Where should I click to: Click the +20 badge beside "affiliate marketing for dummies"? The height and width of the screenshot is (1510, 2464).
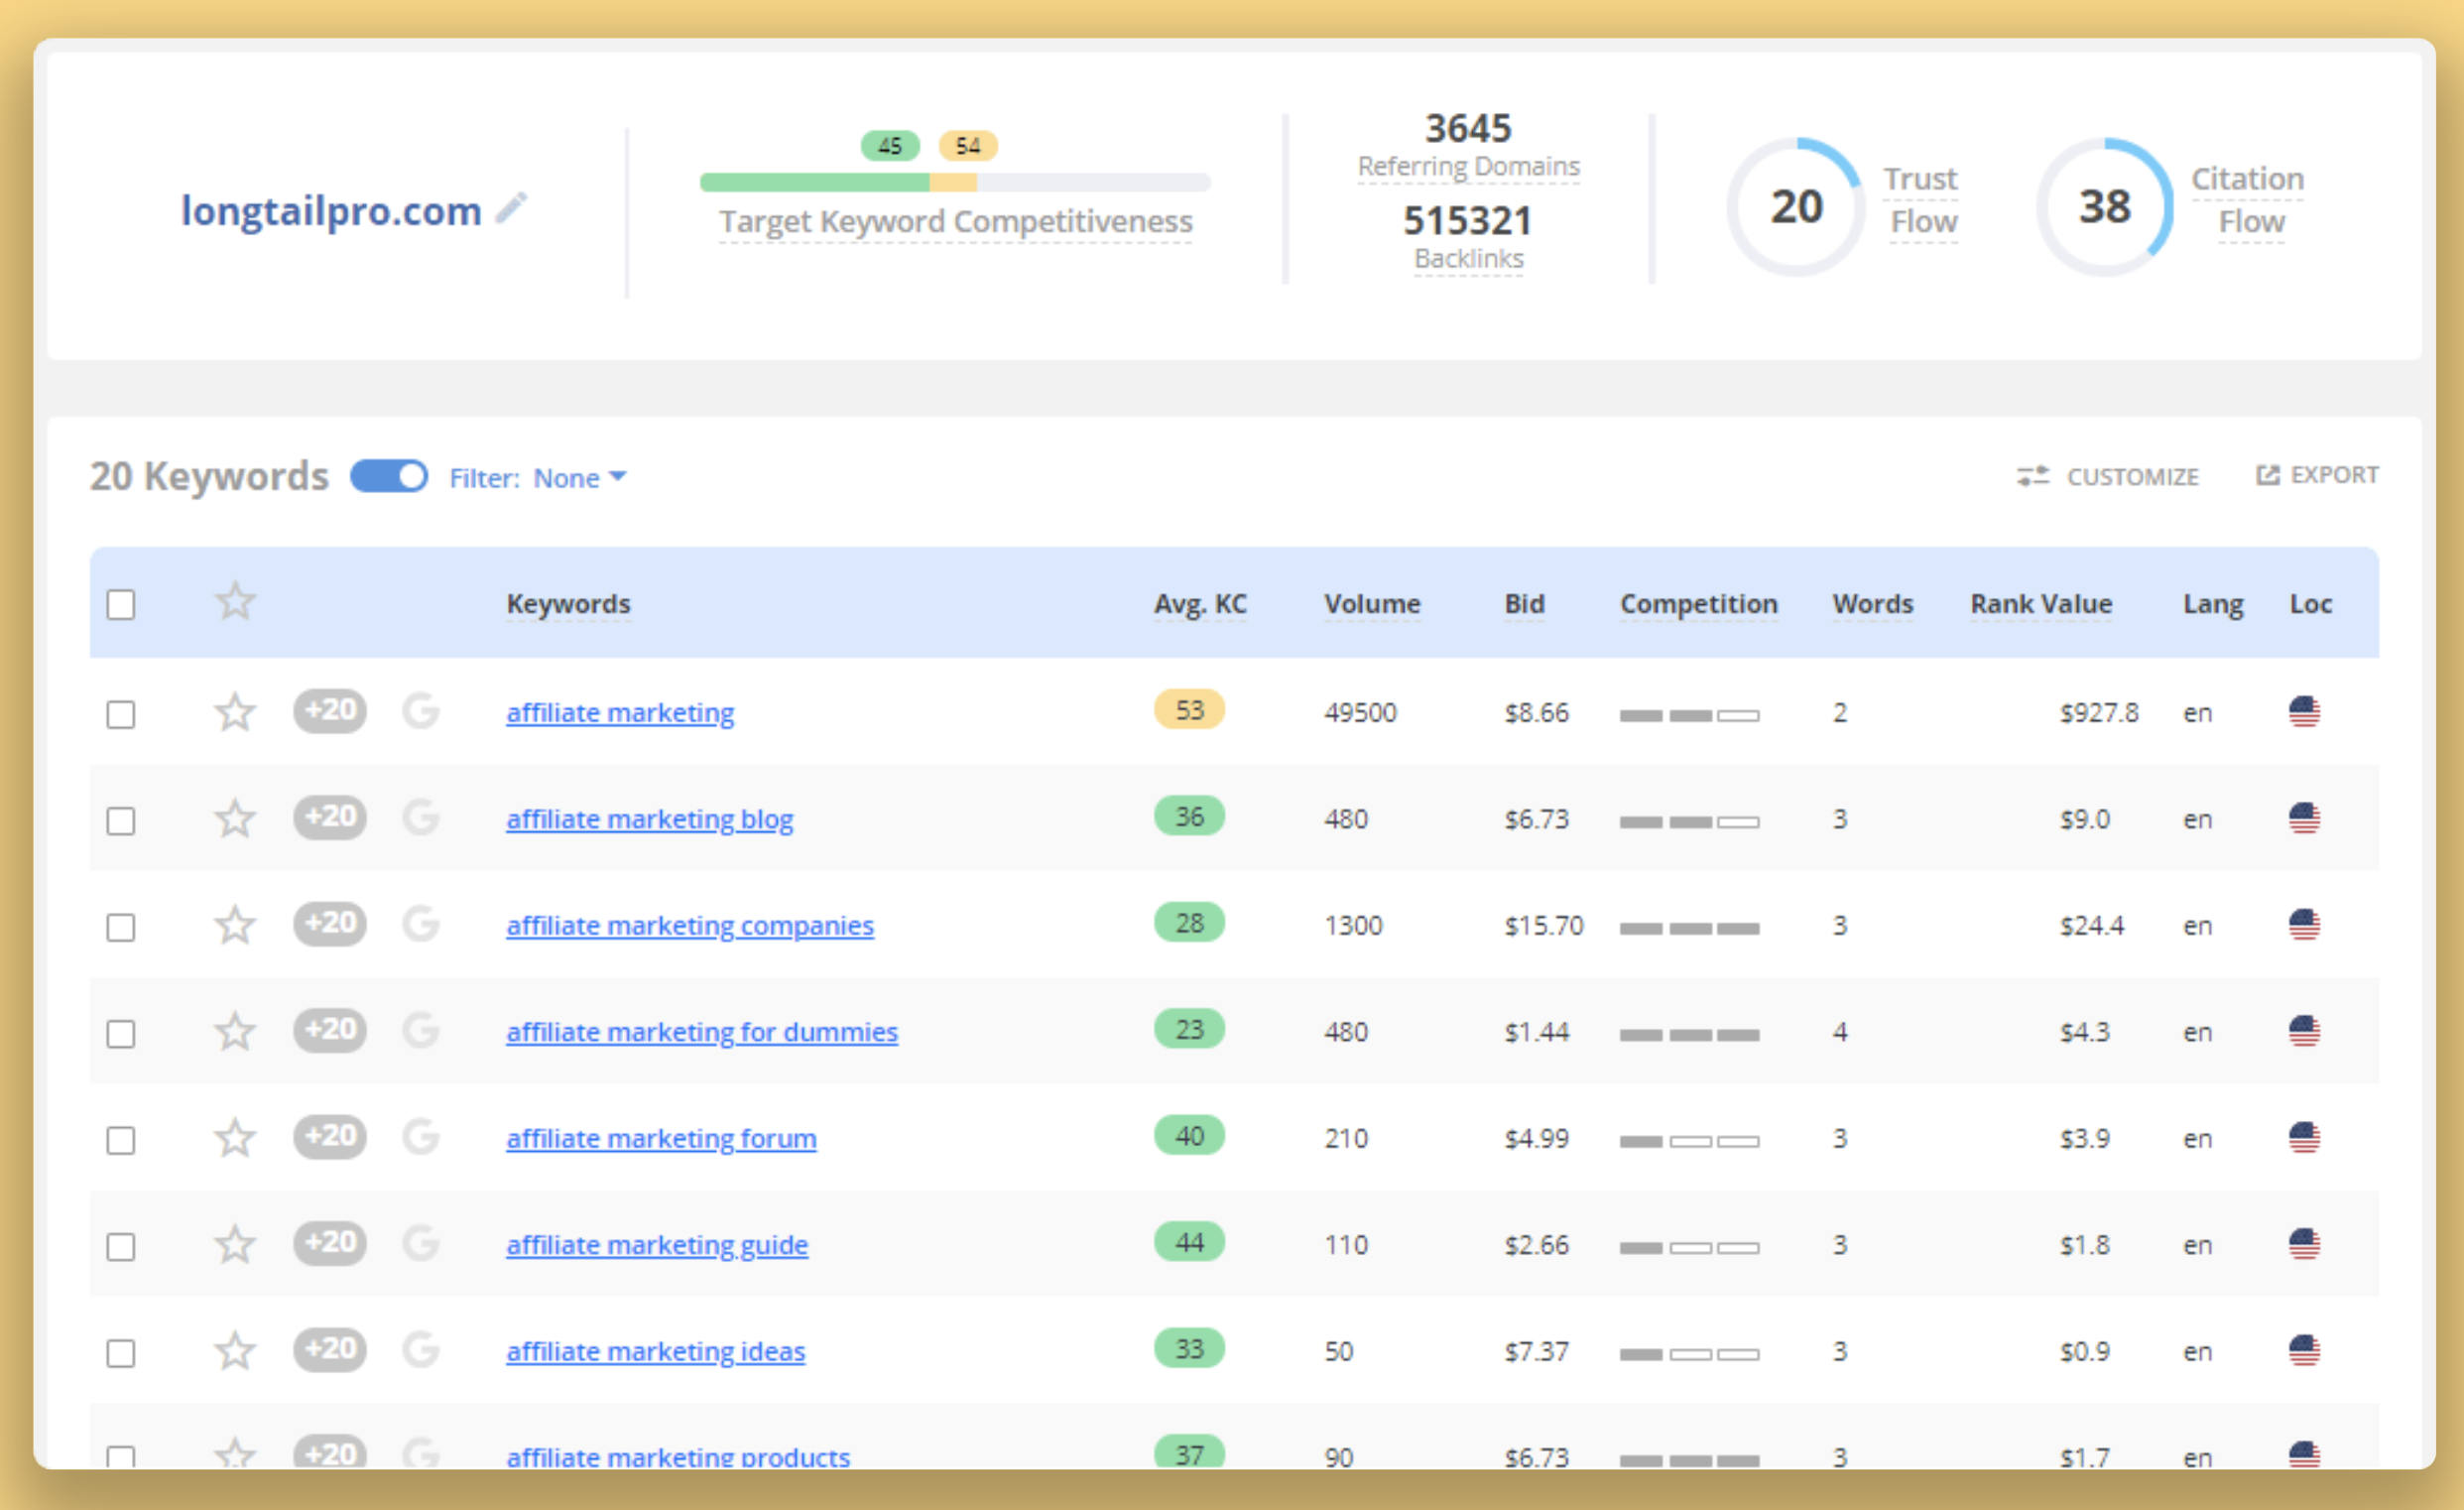point(329,1030)
